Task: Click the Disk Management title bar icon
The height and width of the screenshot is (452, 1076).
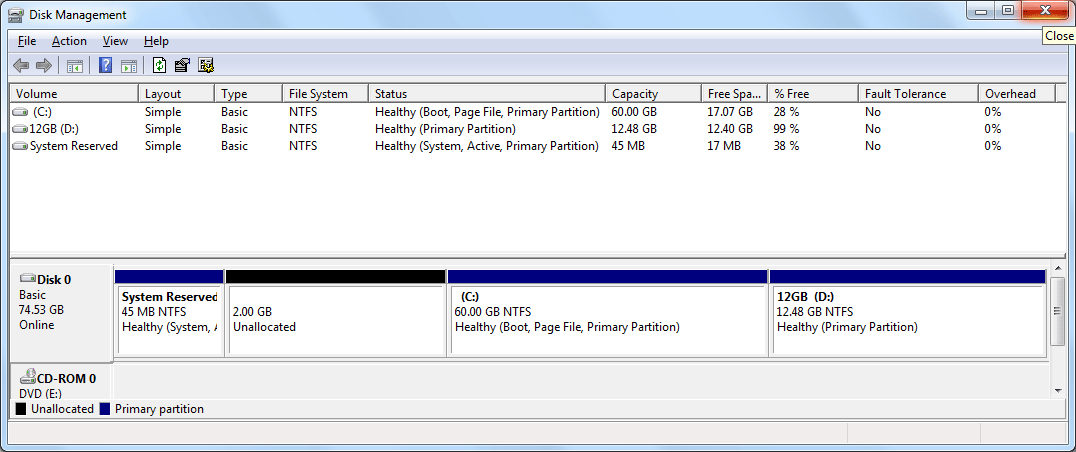Action: click(17, 14)
